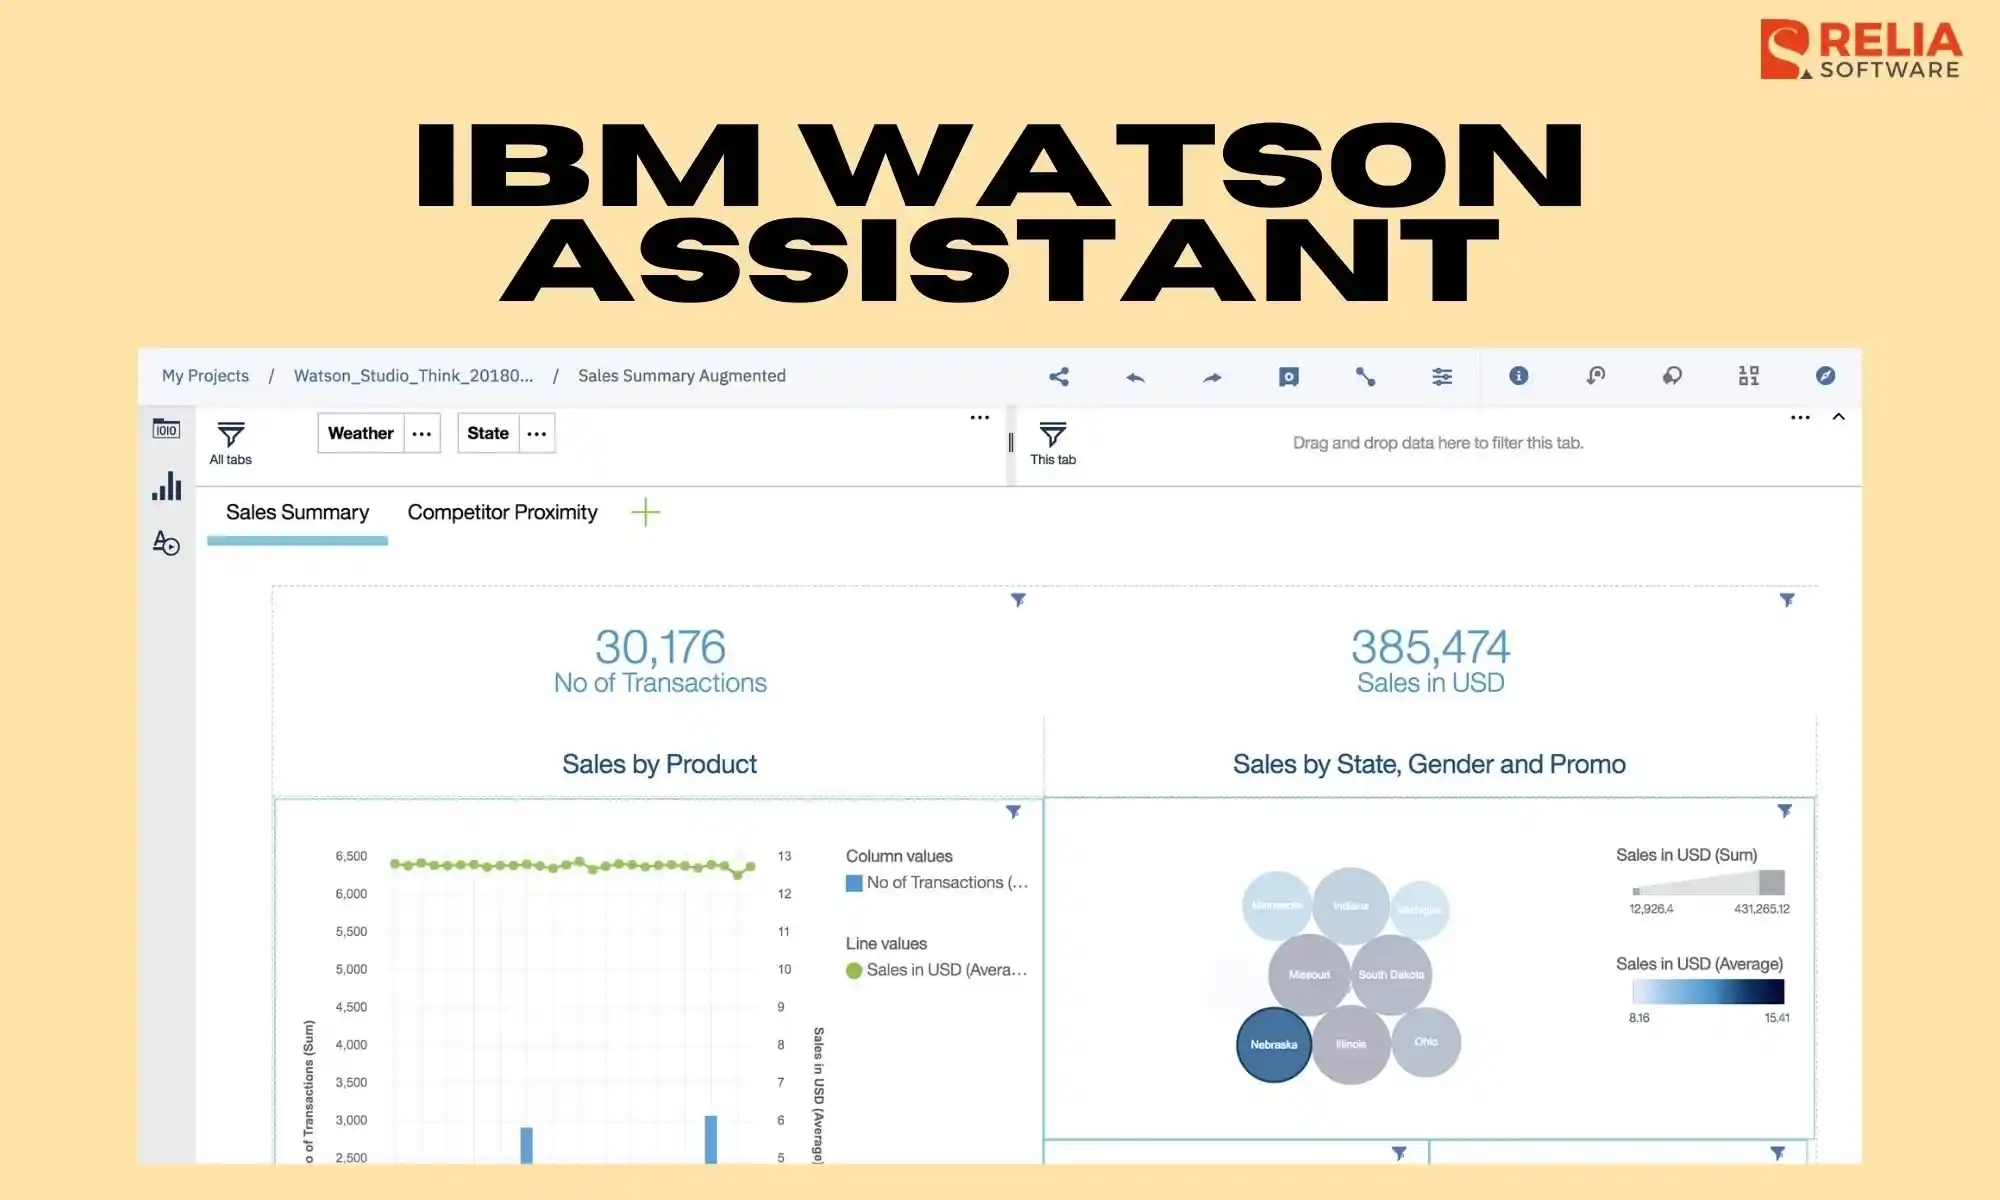This screenshot has height=1200, width=2000.
Task: Click the share icon in top toolbar
Action: 1059,376
